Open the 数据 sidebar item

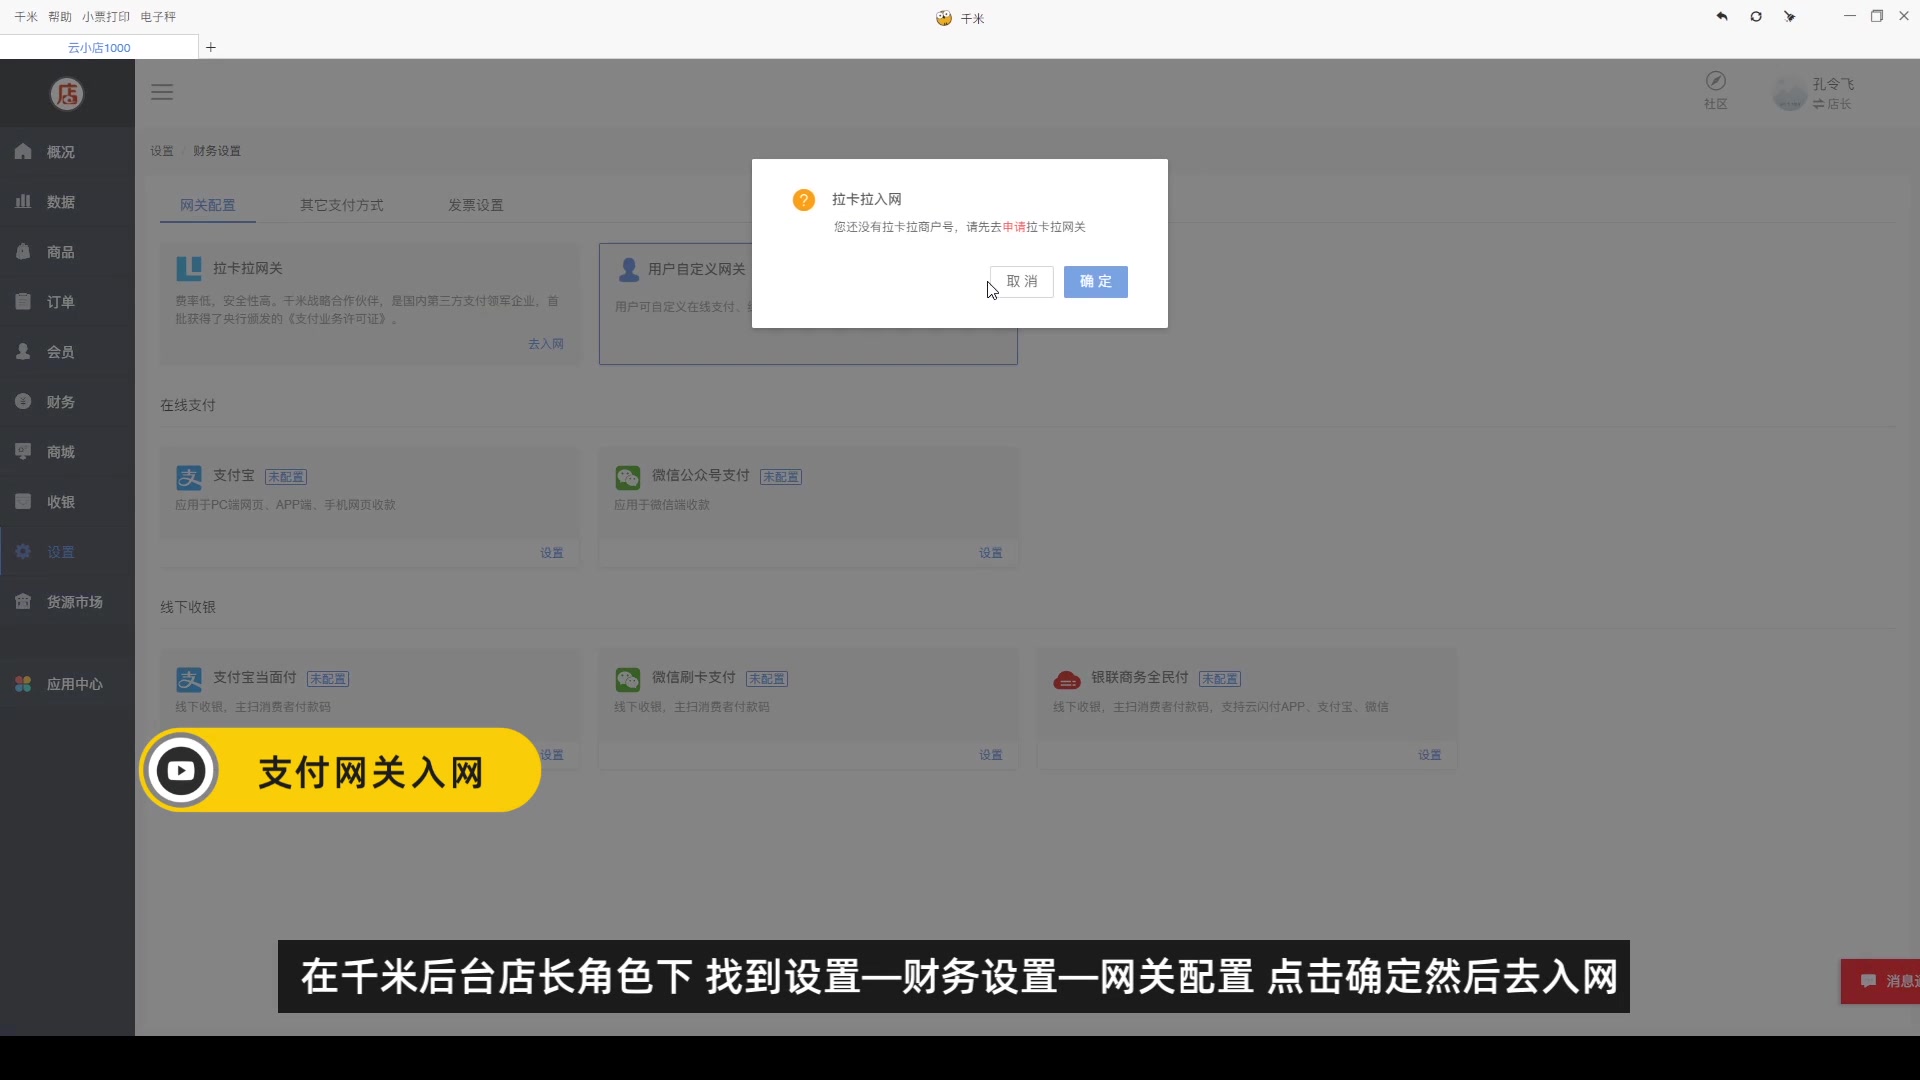67,202
